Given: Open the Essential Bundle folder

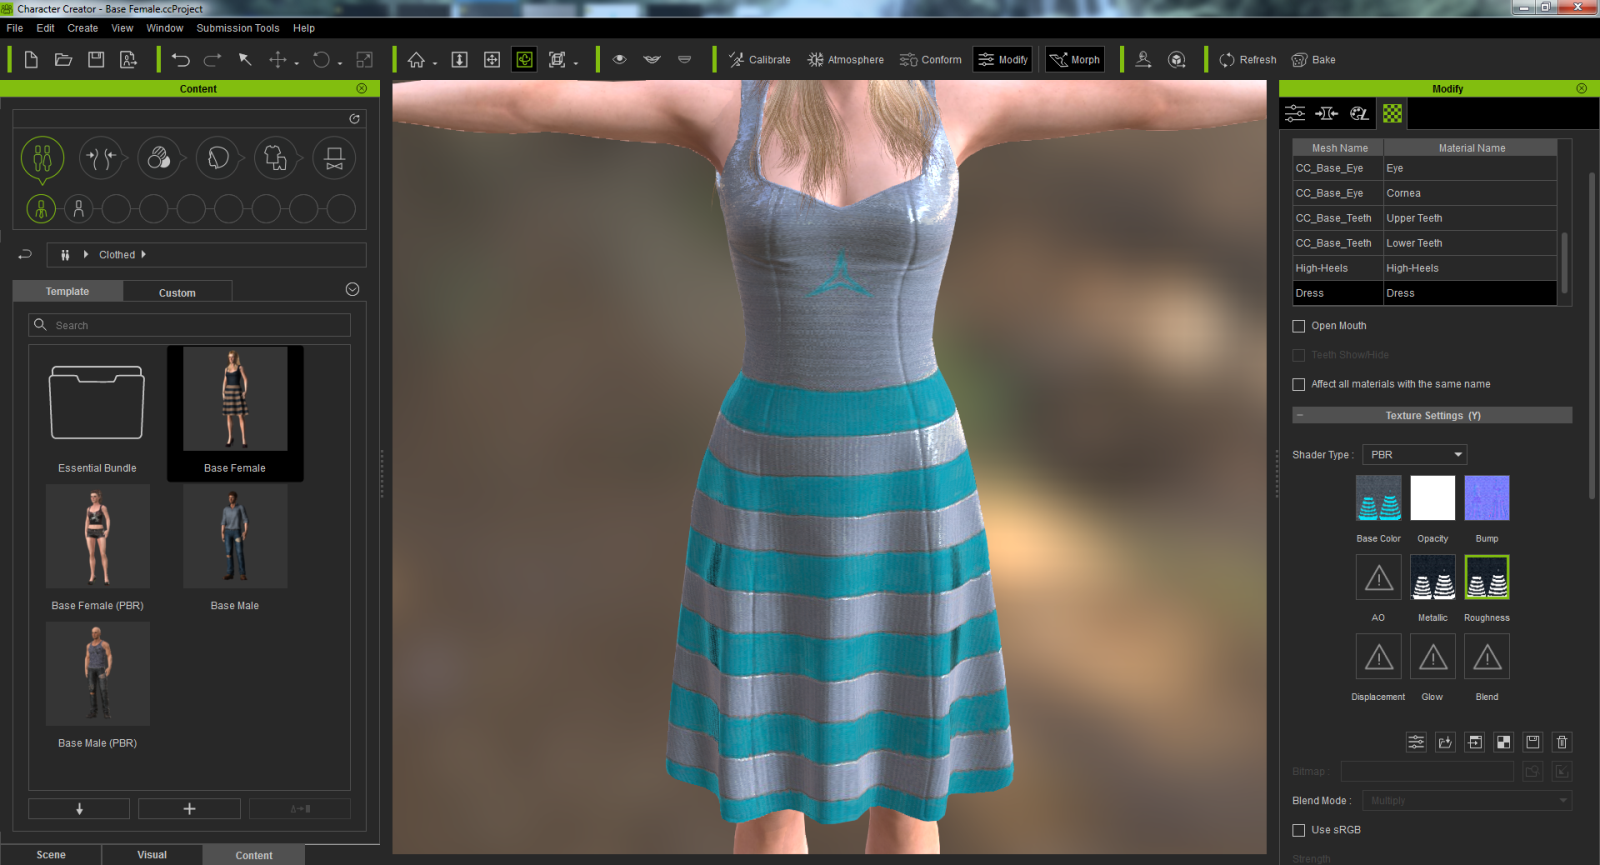Looking at the screenshot, I should pos(97,404).
